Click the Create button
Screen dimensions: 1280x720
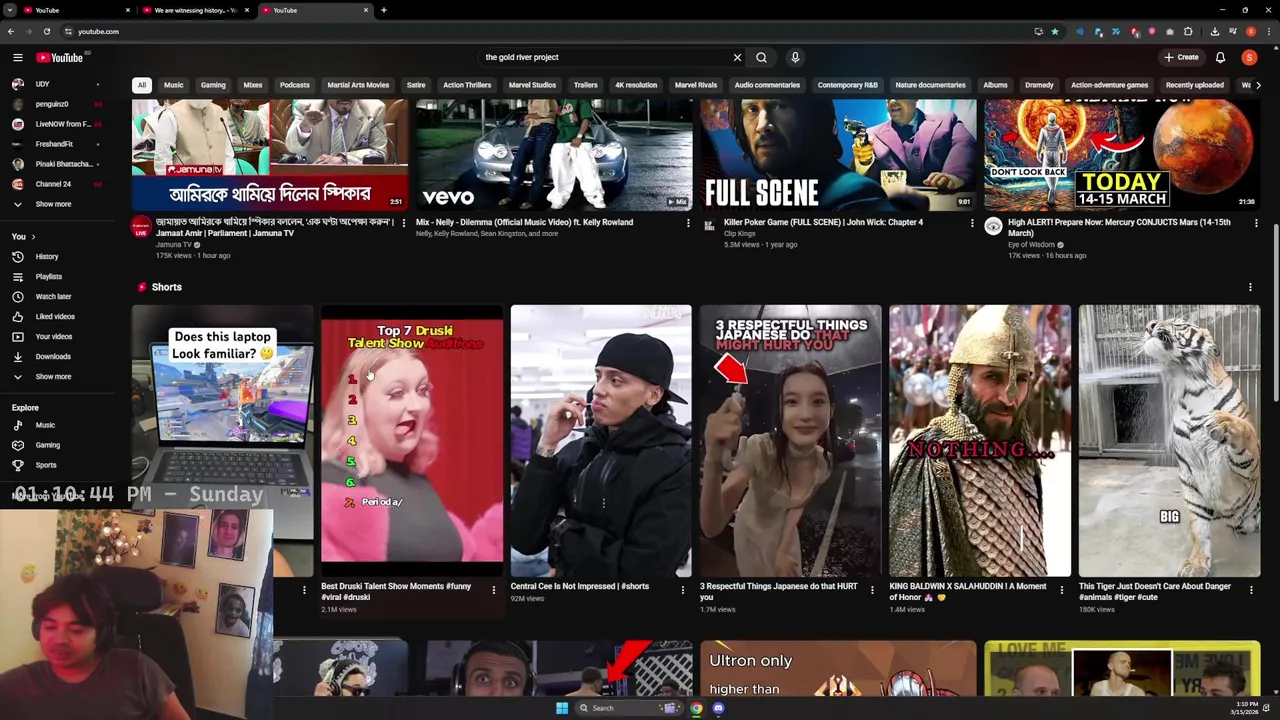point(1181,57)
